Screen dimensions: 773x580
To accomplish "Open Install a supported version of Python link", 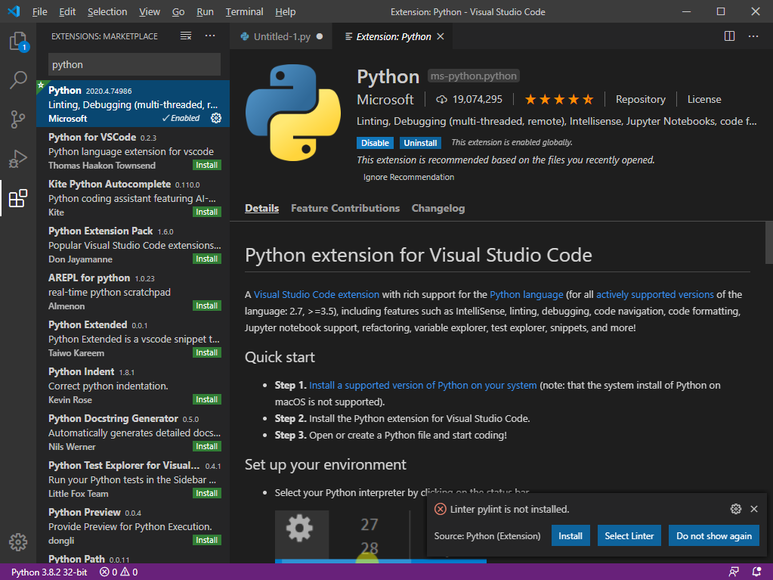I will coord(423,385).
